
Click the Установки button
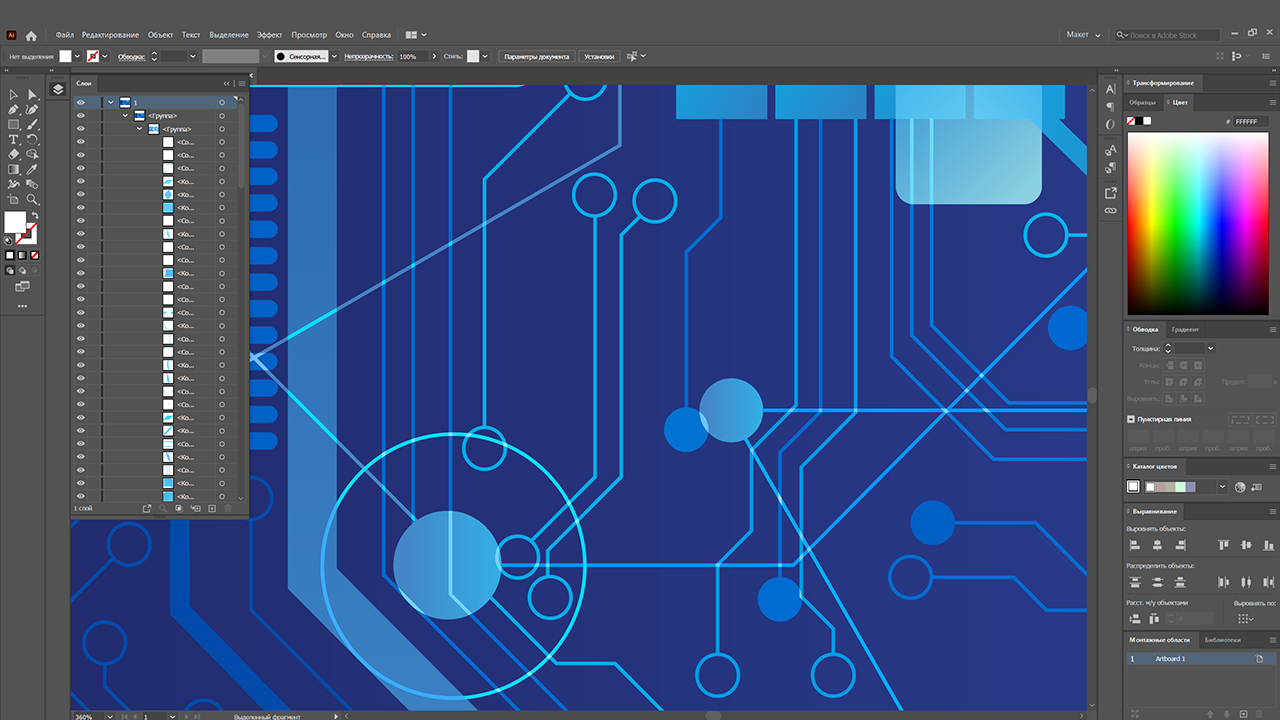tap(599, 57)
